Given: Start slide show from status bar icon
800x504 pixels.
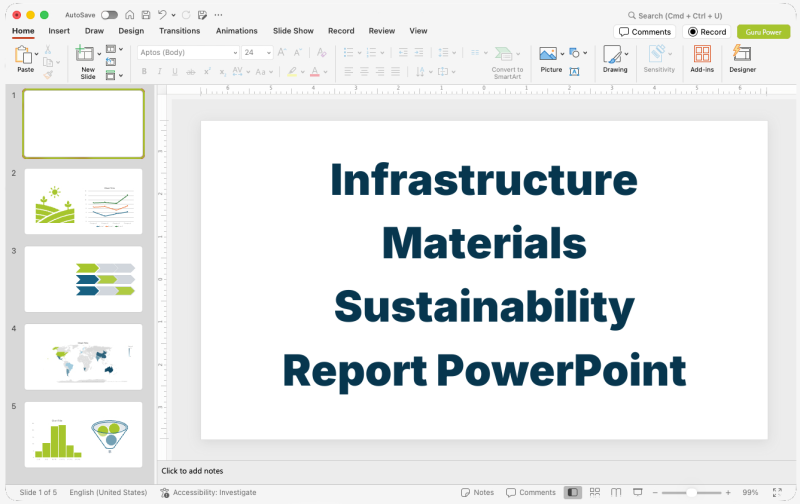Looking at the screenshot, I should [x=638, y=492].
